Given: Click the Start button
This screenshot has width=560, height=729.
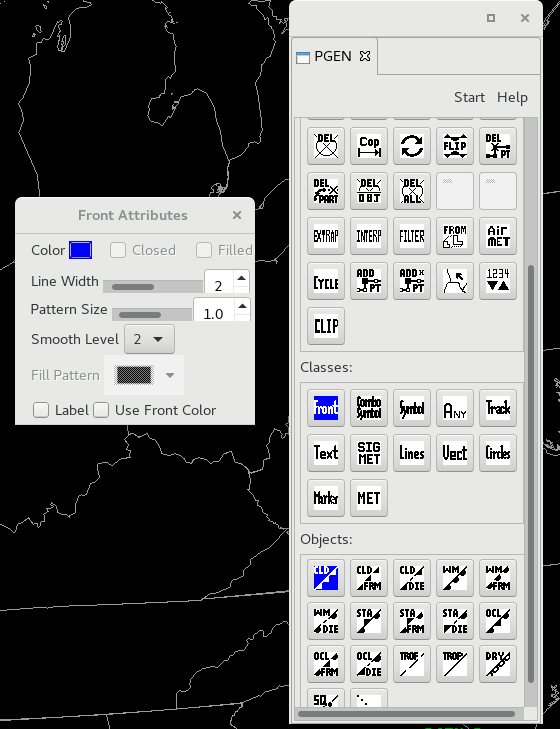Looking at the screenshot, I should [x=469, y=97].
